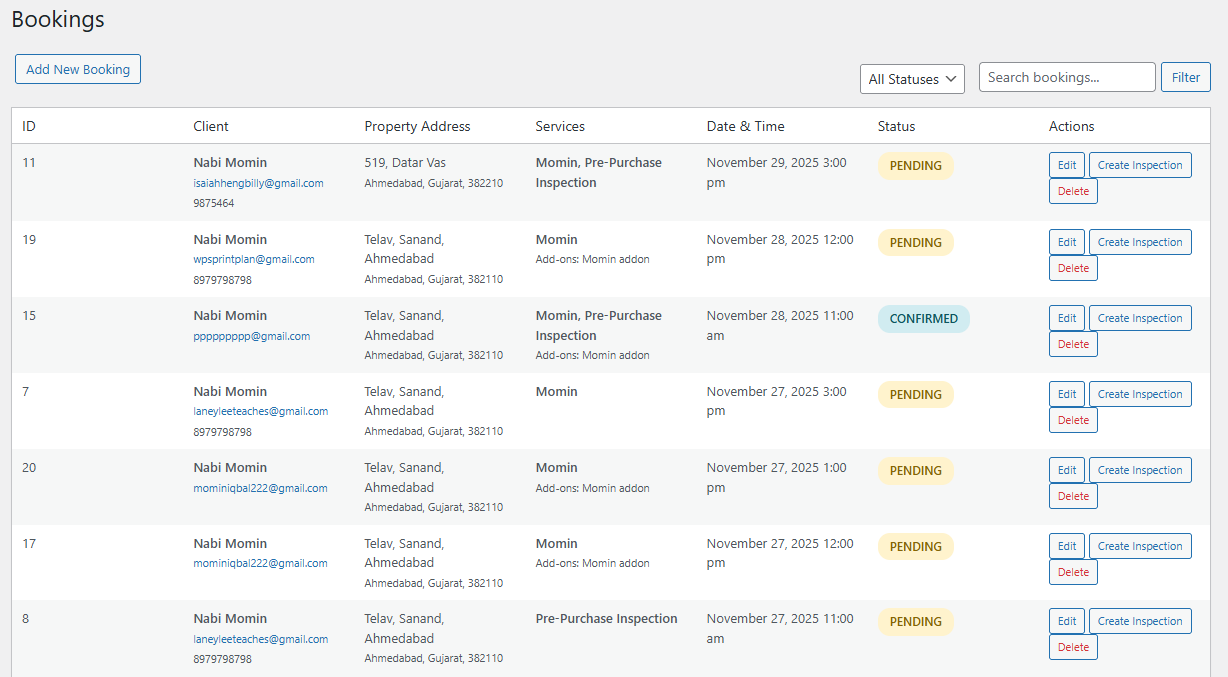Create inspection for booking ID 11
The width and height of the screenshot is (1228, 677).
pos(1140,165)
